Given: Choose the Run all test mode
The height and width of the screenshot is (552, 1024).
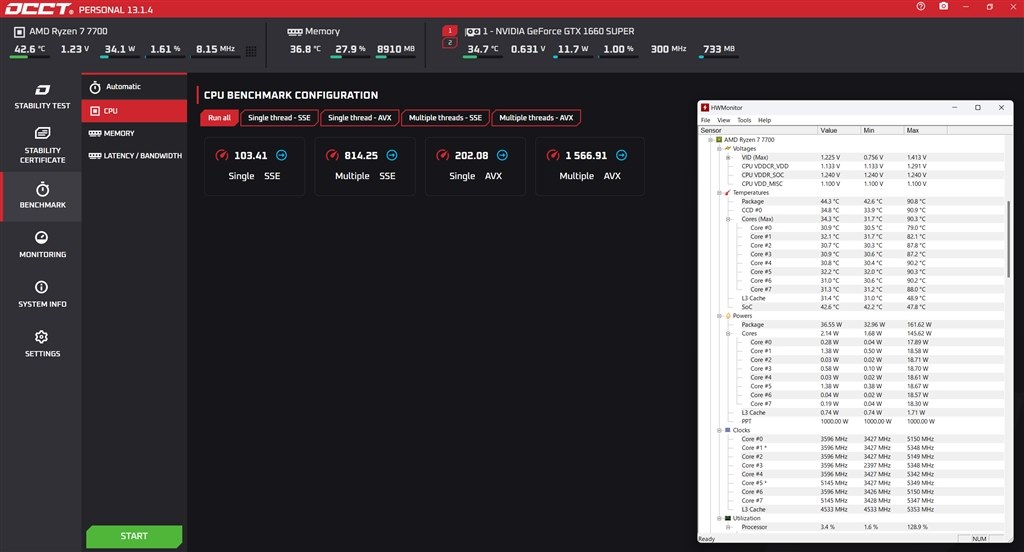Looking at the screenshot, I should point(219,118).
